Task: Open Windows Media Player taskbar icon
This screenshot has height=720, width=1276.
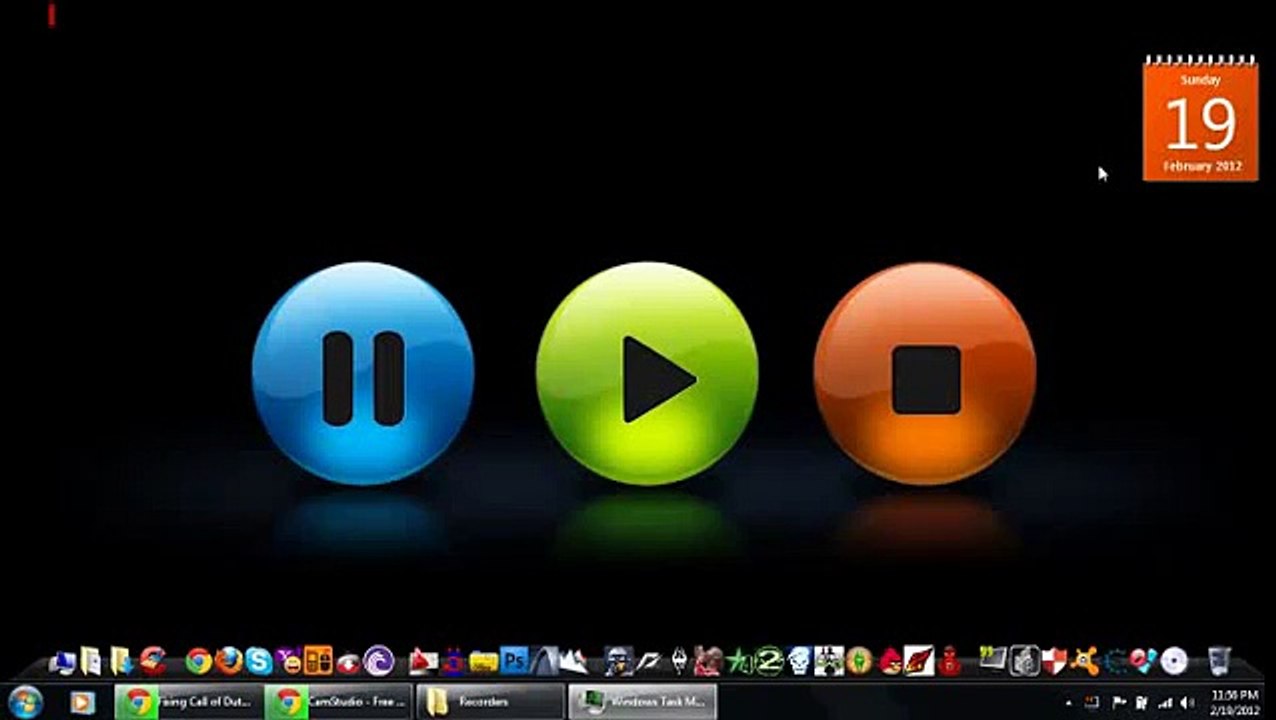Action: pos(82,702)
